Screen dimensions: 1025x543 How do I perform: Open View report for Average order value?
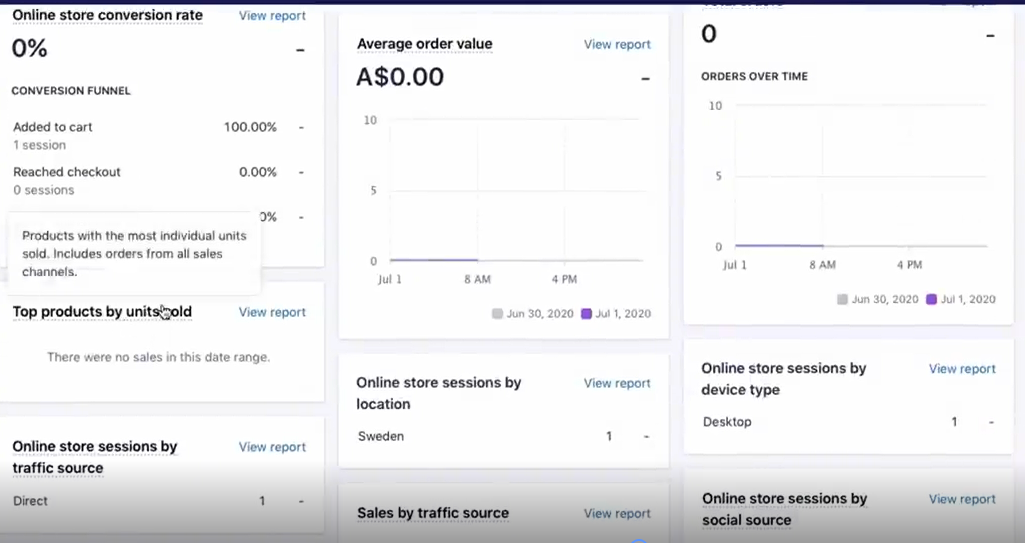617,44
